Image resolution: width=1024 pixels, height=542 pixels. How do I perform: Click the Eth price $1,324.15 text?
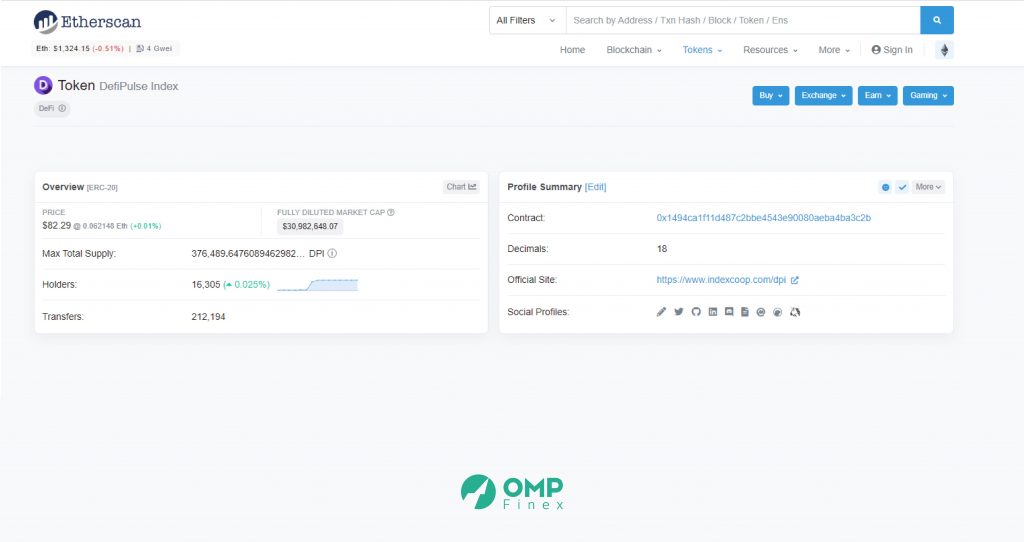click(x=63, y=48)
